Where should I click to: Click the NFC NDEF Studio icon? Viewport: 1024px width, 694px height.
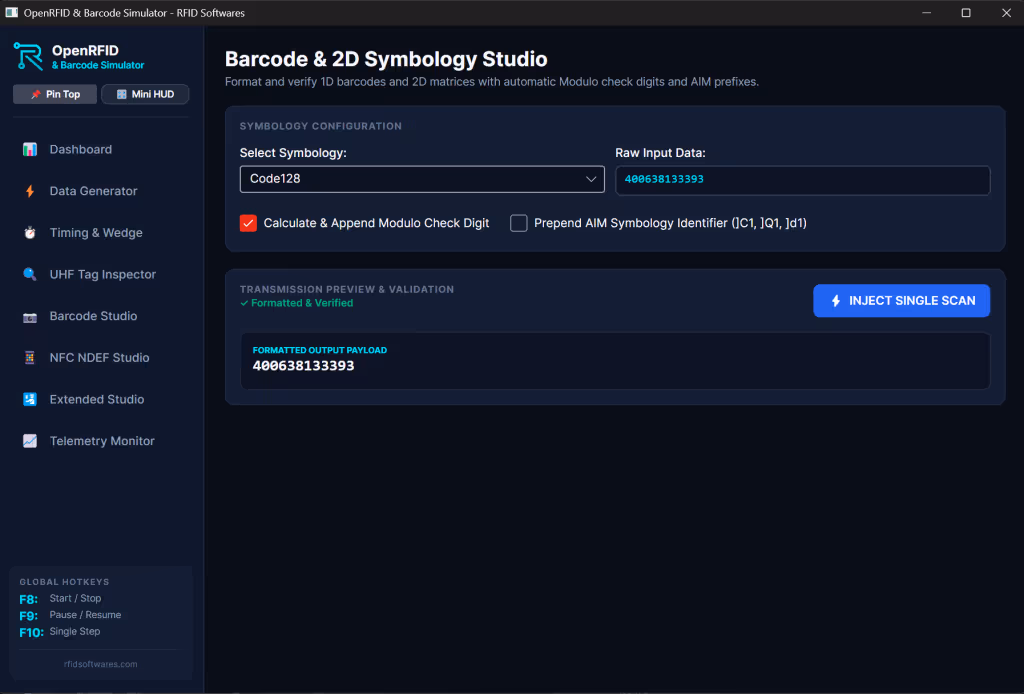coord(30,358)
